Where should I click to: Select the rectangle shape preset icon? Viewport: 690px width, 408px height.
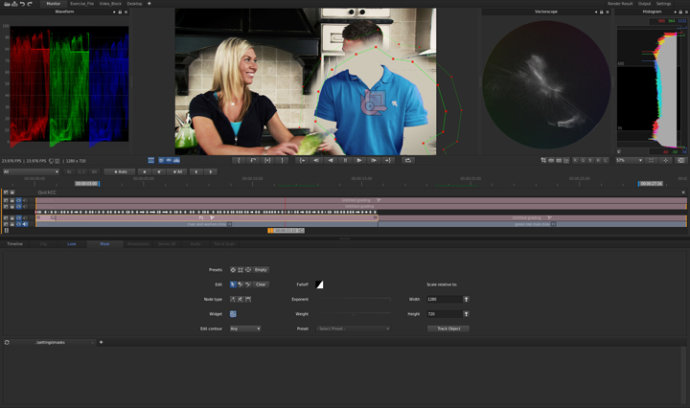coord(240,269)
